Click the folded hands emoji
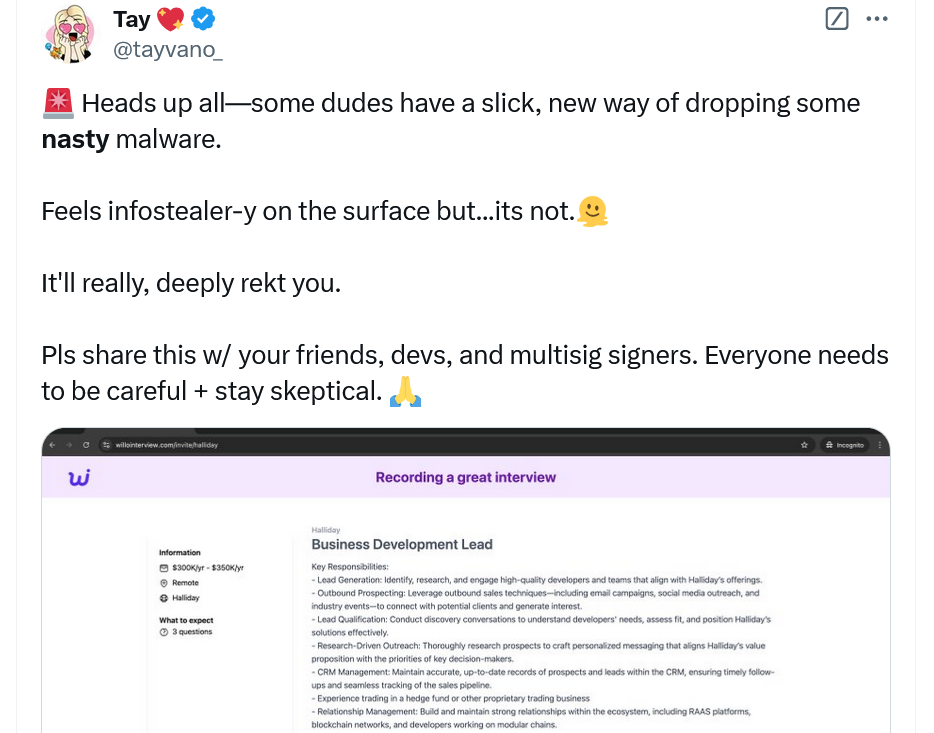This screenshot has height=733, width=934. pos(404,391)
